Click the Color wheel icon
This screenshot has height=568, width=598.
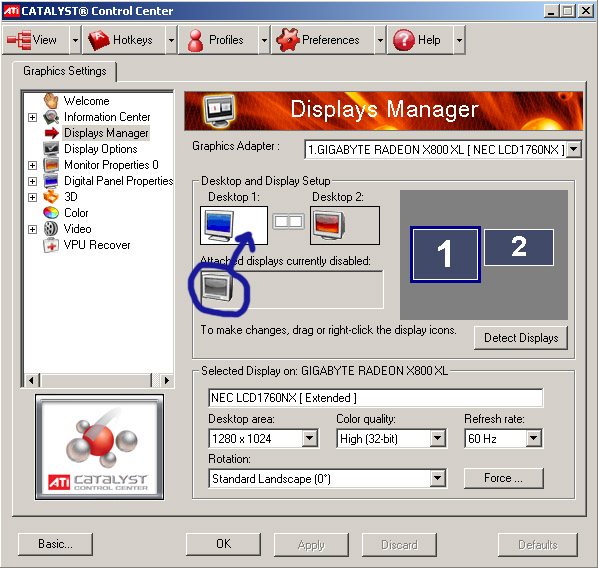(x=51, y=213)
